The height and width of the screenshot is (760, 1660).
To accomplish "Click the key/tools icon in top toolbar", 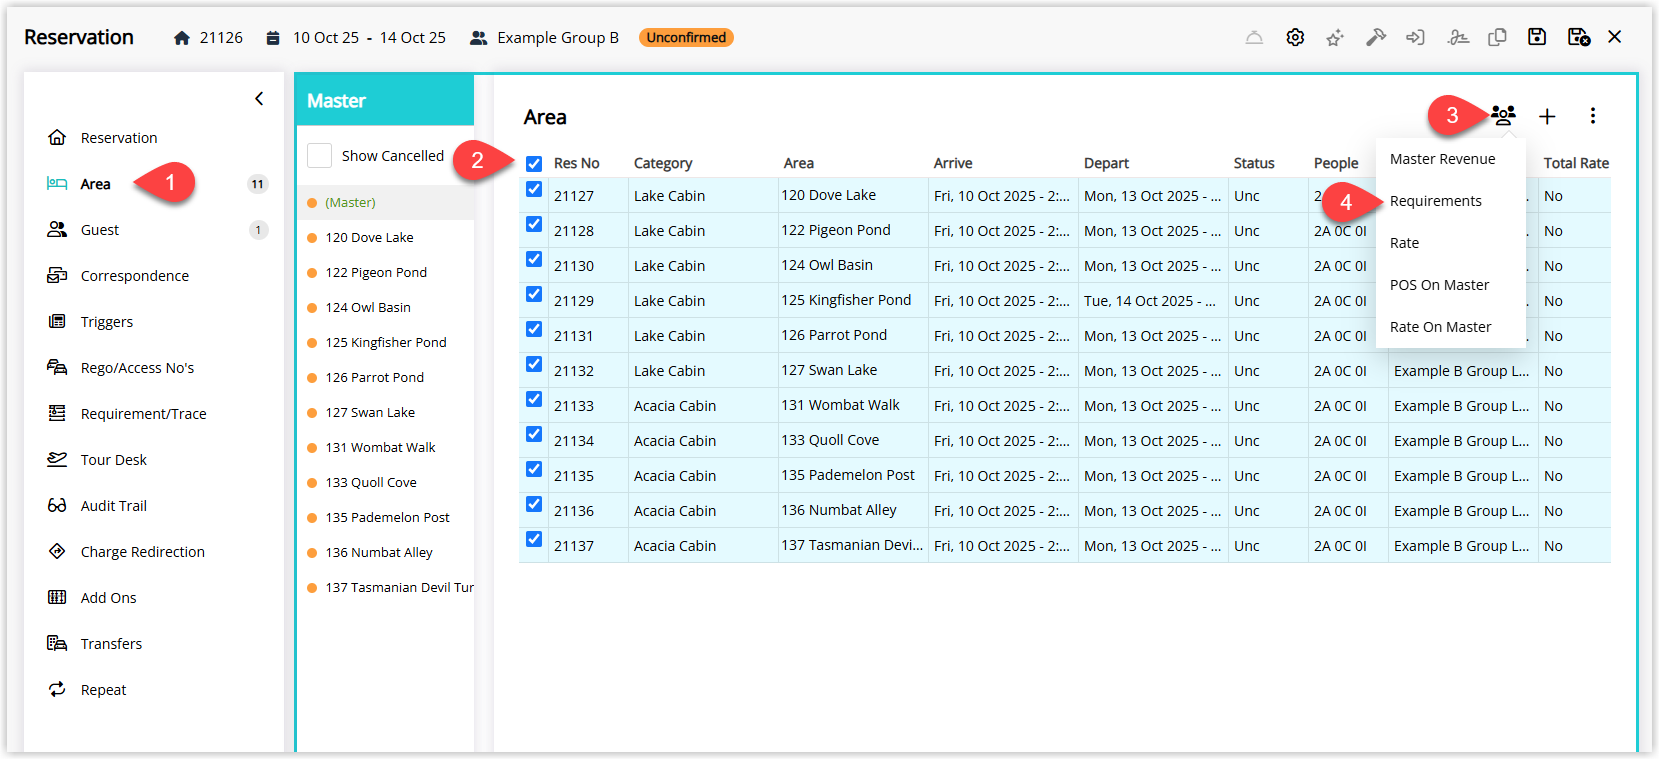I will (1376, 37).
